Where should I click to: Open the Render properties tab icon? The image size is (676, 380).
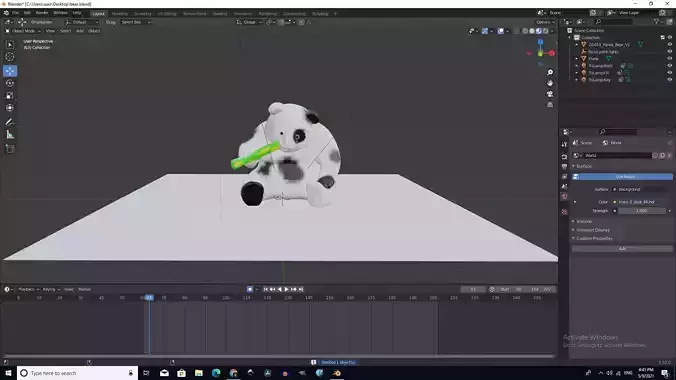[564, 156]
